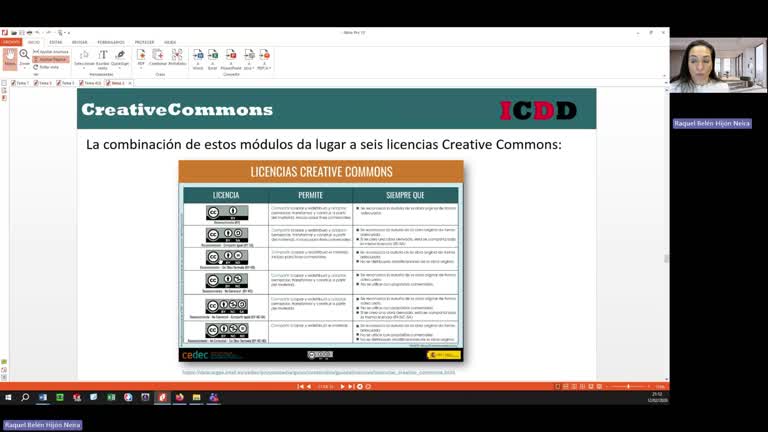Move the zoom slider handle
The height and width of the screenshot is (432, 768).
[628, 386]
